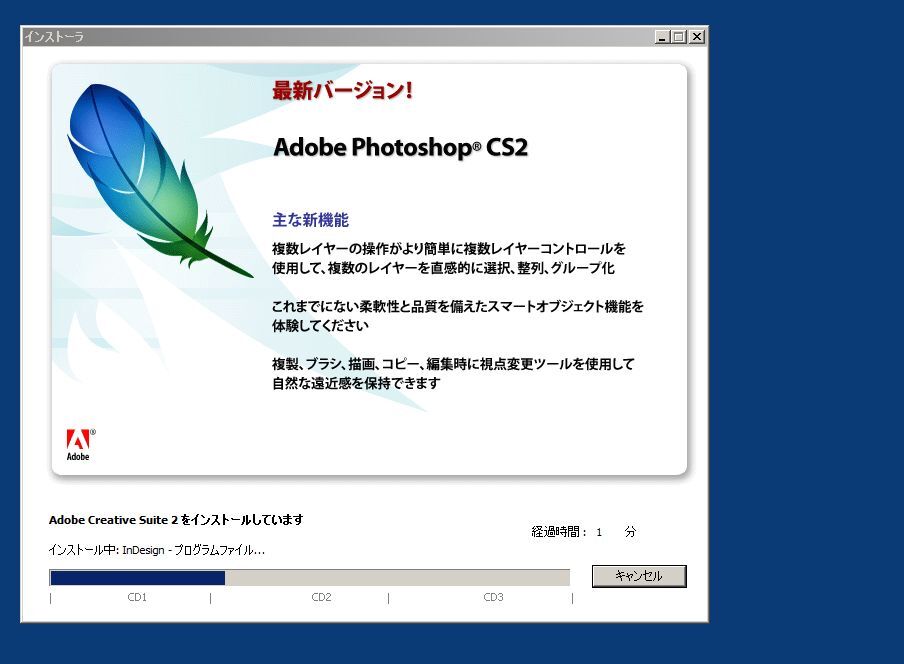The width and height of the screenshot is (904, 664).
Task: Click the CD3 progress label
Action: (493, 597)
